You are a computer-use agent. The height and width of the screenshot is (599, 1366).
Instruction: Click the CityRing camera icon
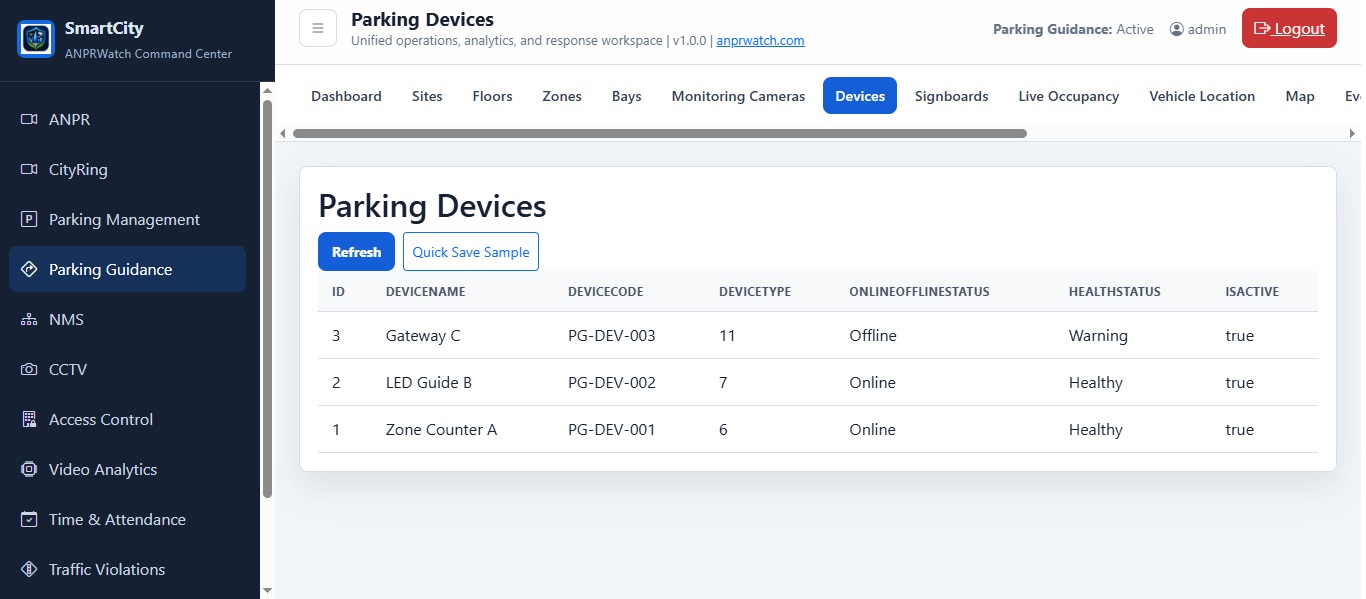click(x=29, y=169)
